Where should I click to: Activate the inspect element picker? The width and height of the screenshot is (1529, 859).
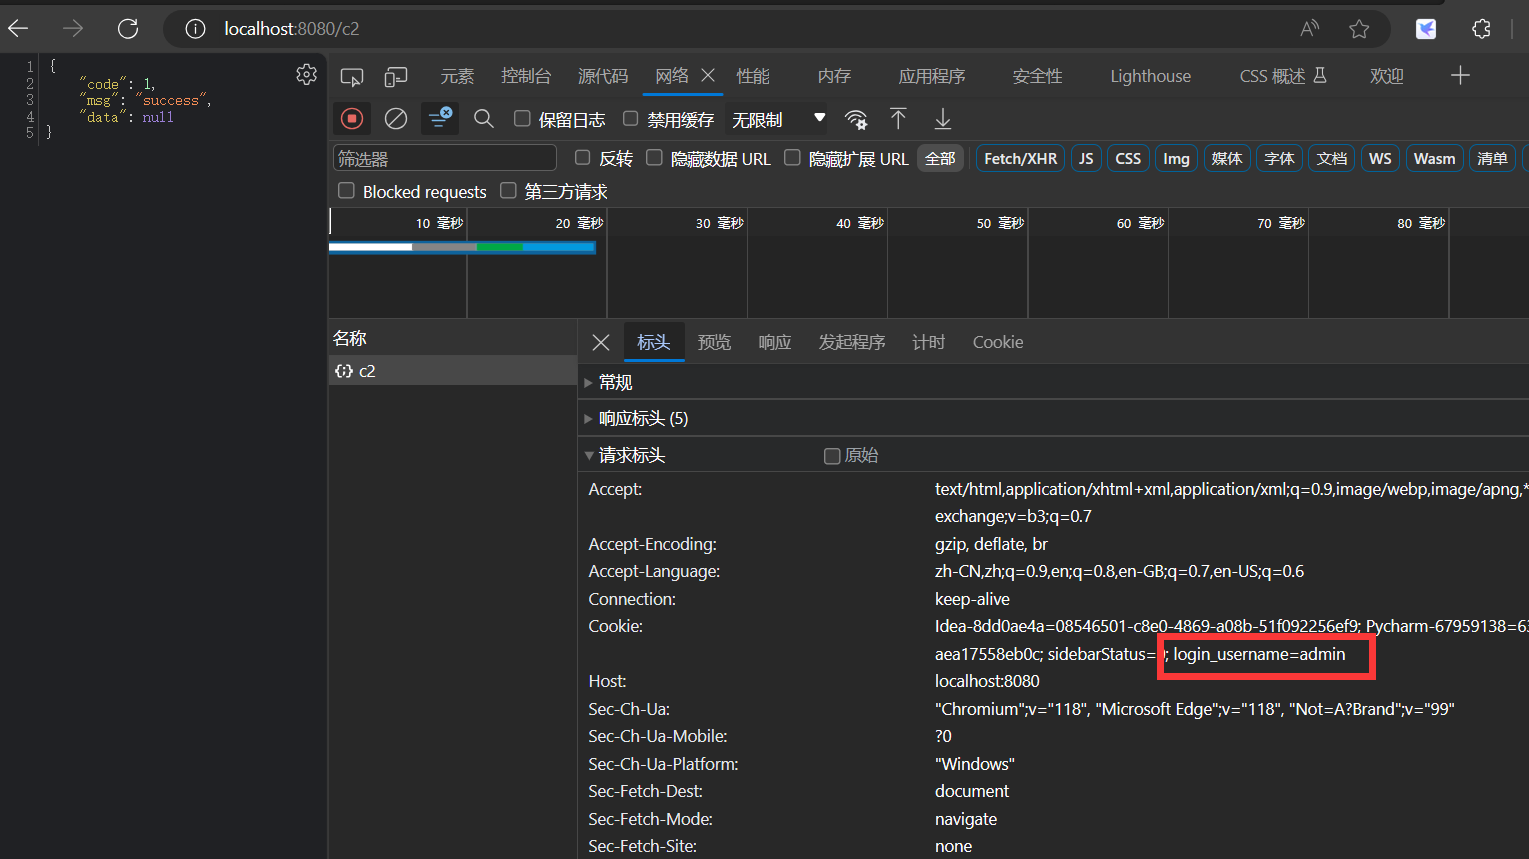[352, 77]
